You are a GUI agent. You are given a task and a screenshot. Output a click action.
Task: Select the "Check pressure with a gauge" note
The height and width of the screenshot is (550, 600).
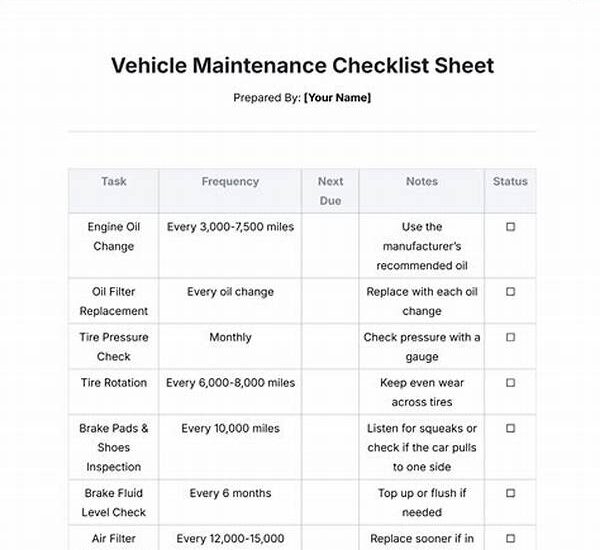422,347
